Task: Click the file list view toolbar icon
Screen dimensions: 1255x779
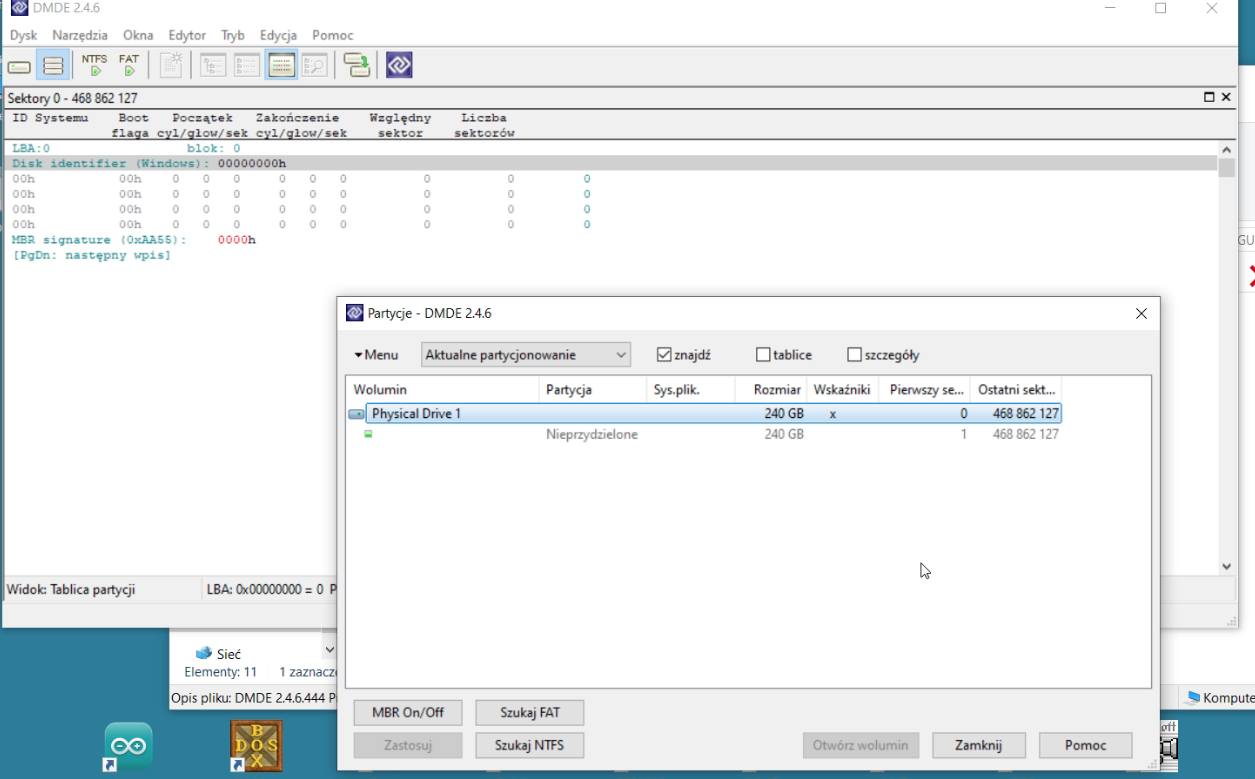Action: (x=247, y=66)
